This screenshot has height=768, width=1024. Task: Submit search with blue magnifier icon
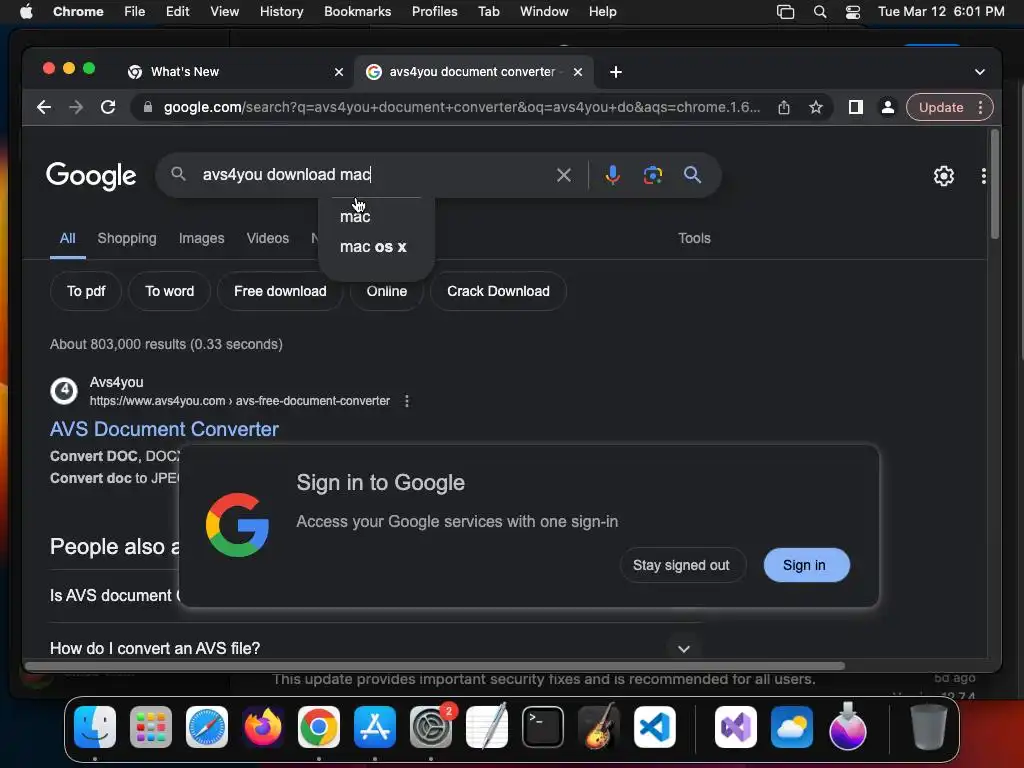point(692,174)
